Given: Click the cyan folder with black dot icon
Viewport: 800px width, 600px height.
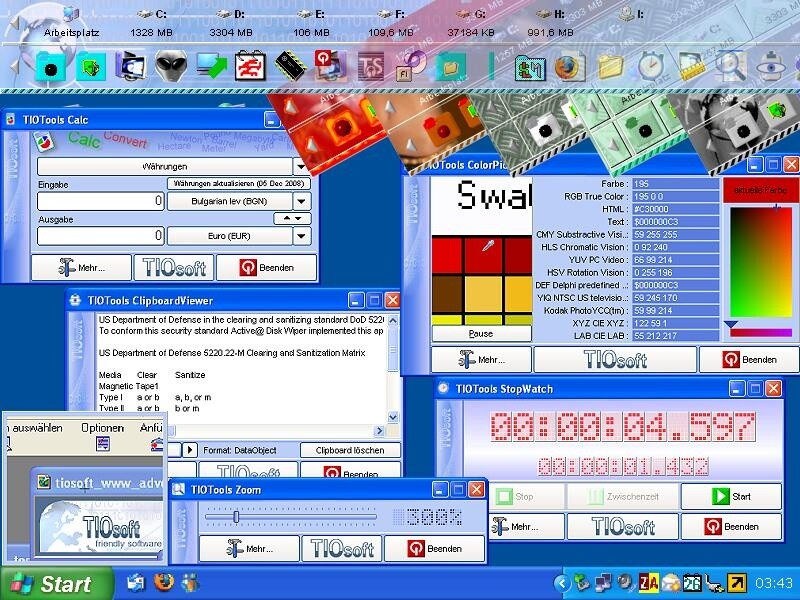Looking at the screenshot, I should 50,67.
